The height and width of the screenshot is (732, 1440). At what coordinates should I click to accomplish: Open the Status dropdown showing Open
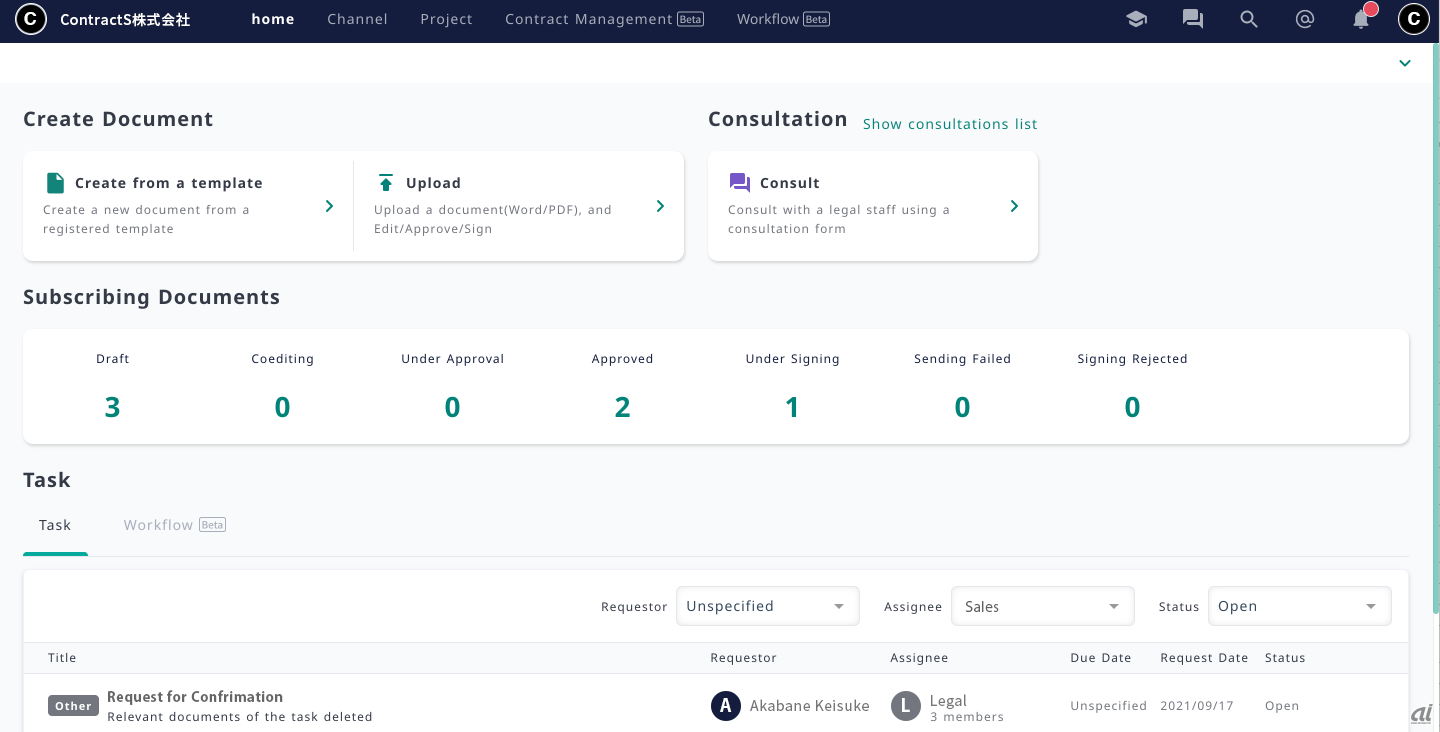tap(1299, 606)
